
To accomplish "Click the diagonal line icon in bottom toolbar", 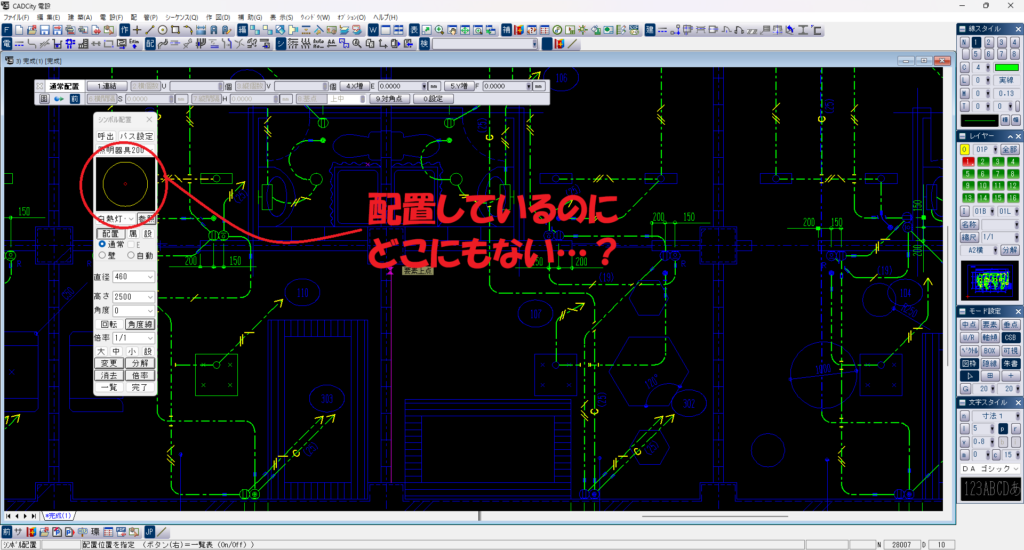I will coord(162,532).
